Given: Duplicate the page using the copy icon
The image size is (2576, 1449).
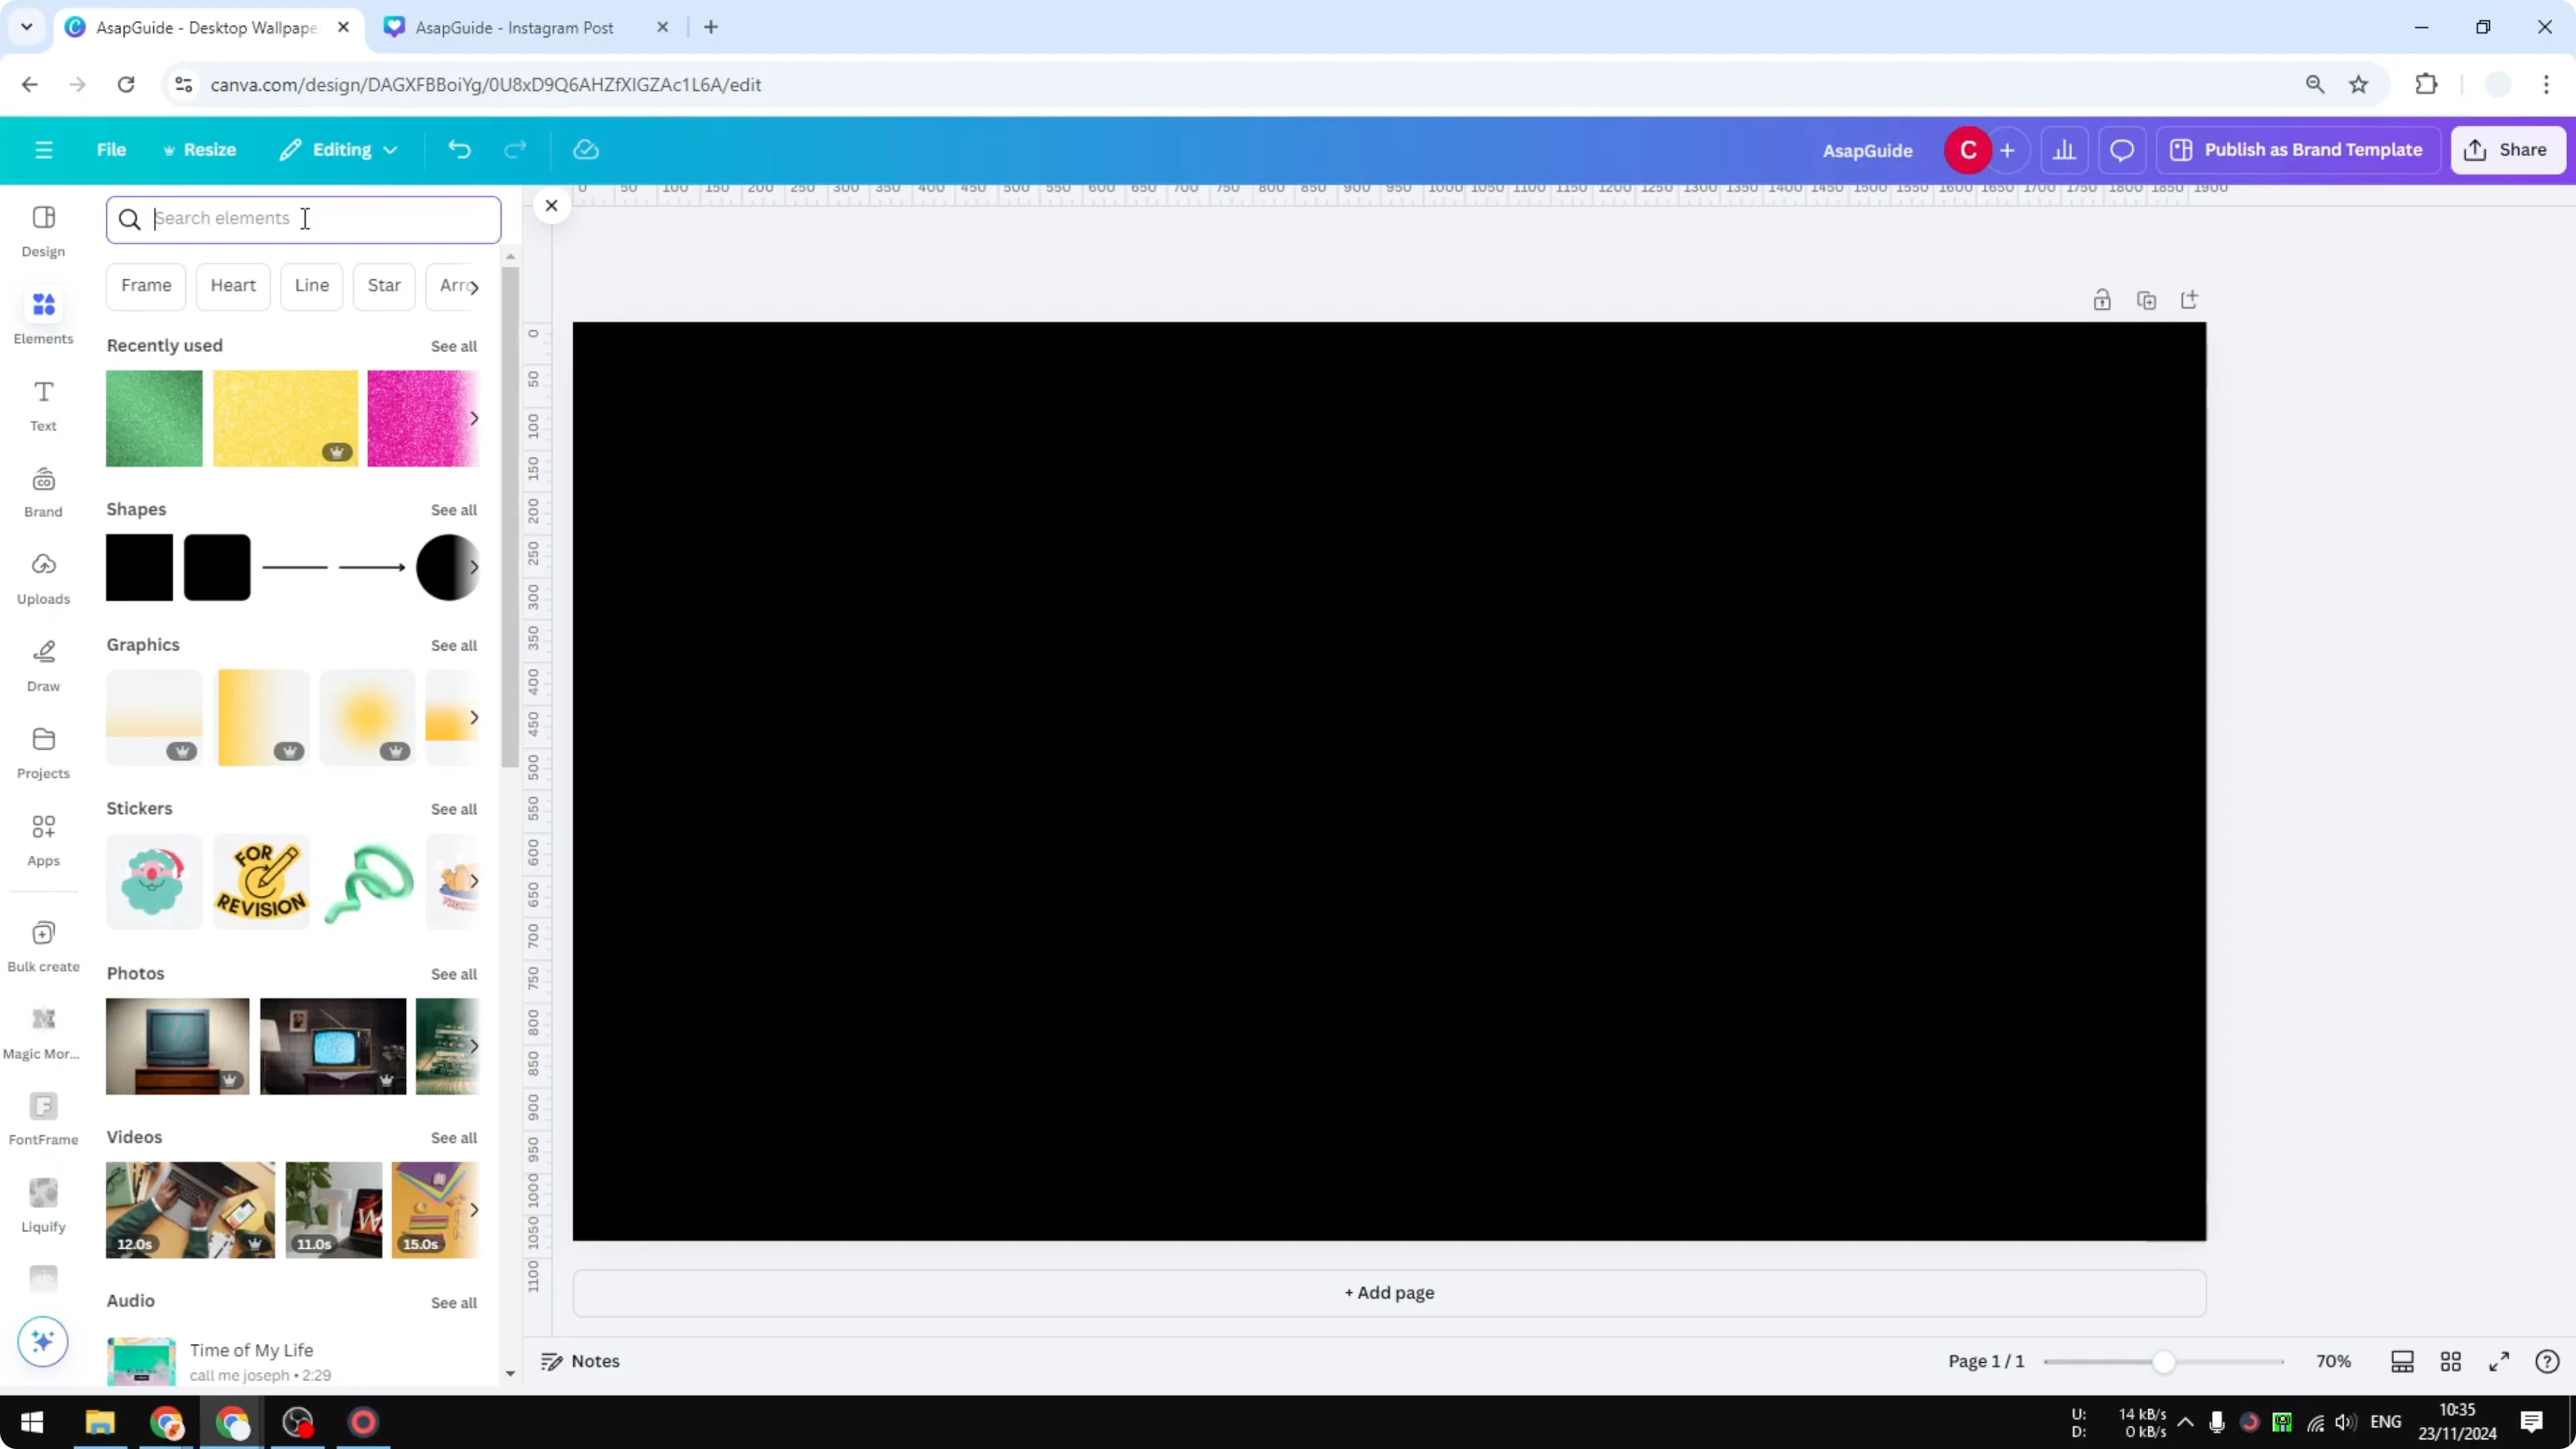Looking at the screenshot, I should (x=2147, y=299).
